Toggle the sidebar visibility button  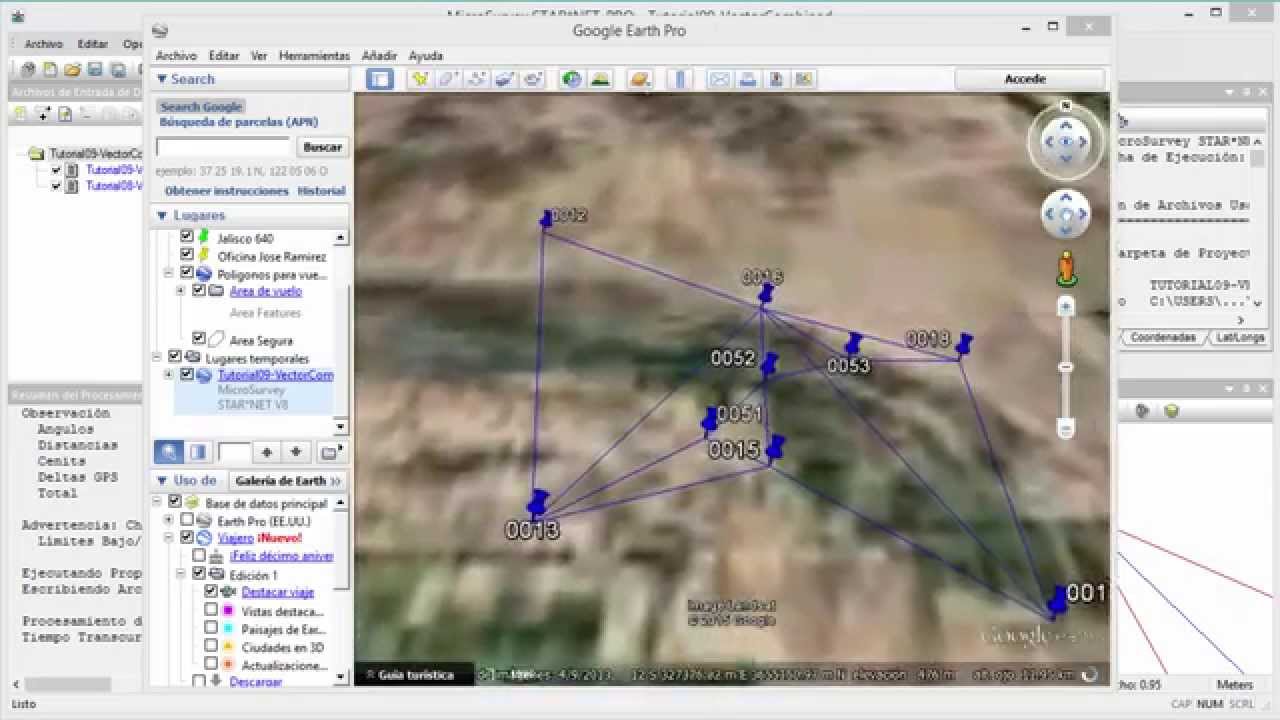pyautogui.click(x=380, y=79)
